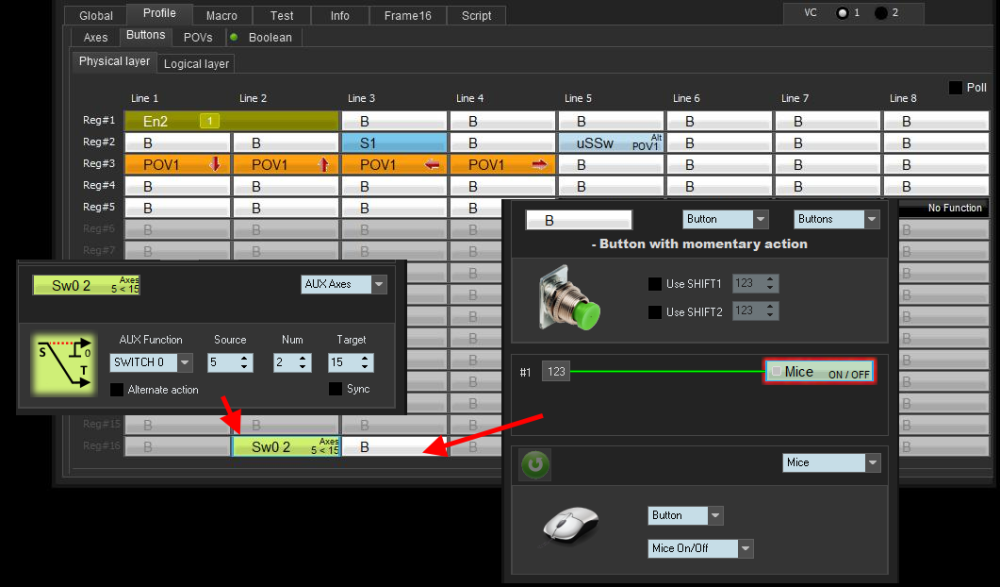
Task: Switch to the Test tab
Action: click(x=282, y=15)
